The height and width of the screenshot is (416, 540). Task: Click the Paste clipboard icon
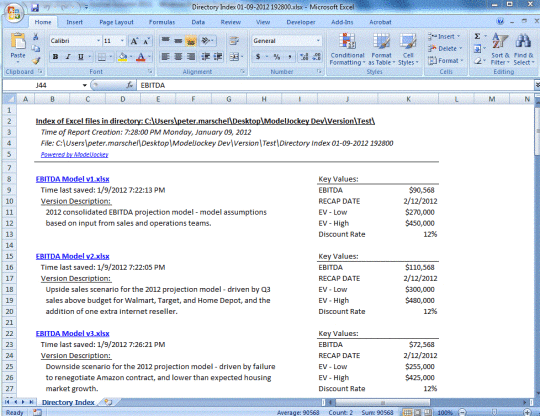18,41
